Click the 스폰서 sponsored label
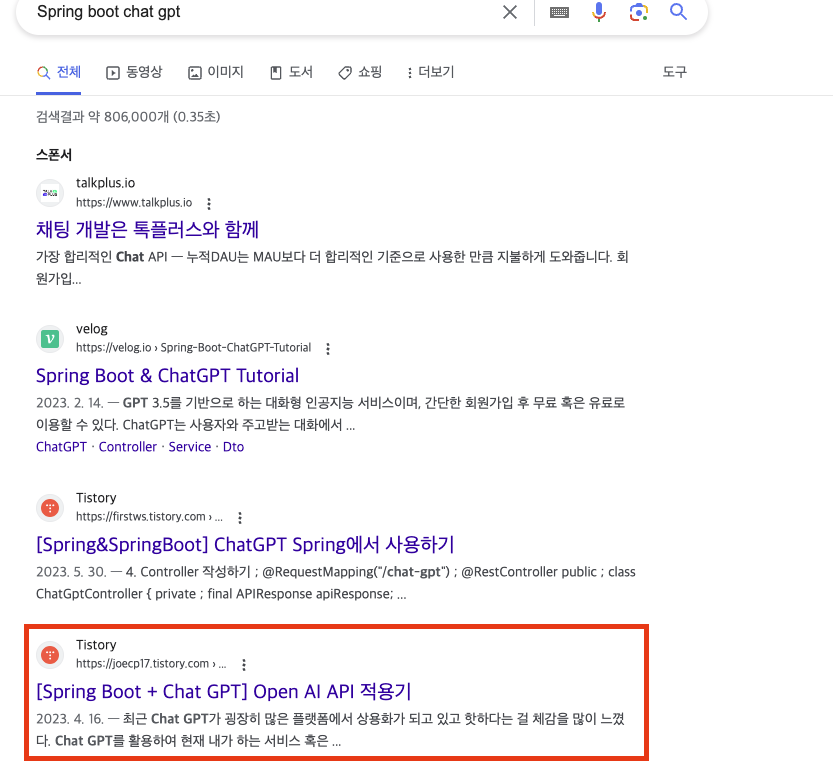The width and height of the screenshot is (833, 763). (x=54, y=155)
